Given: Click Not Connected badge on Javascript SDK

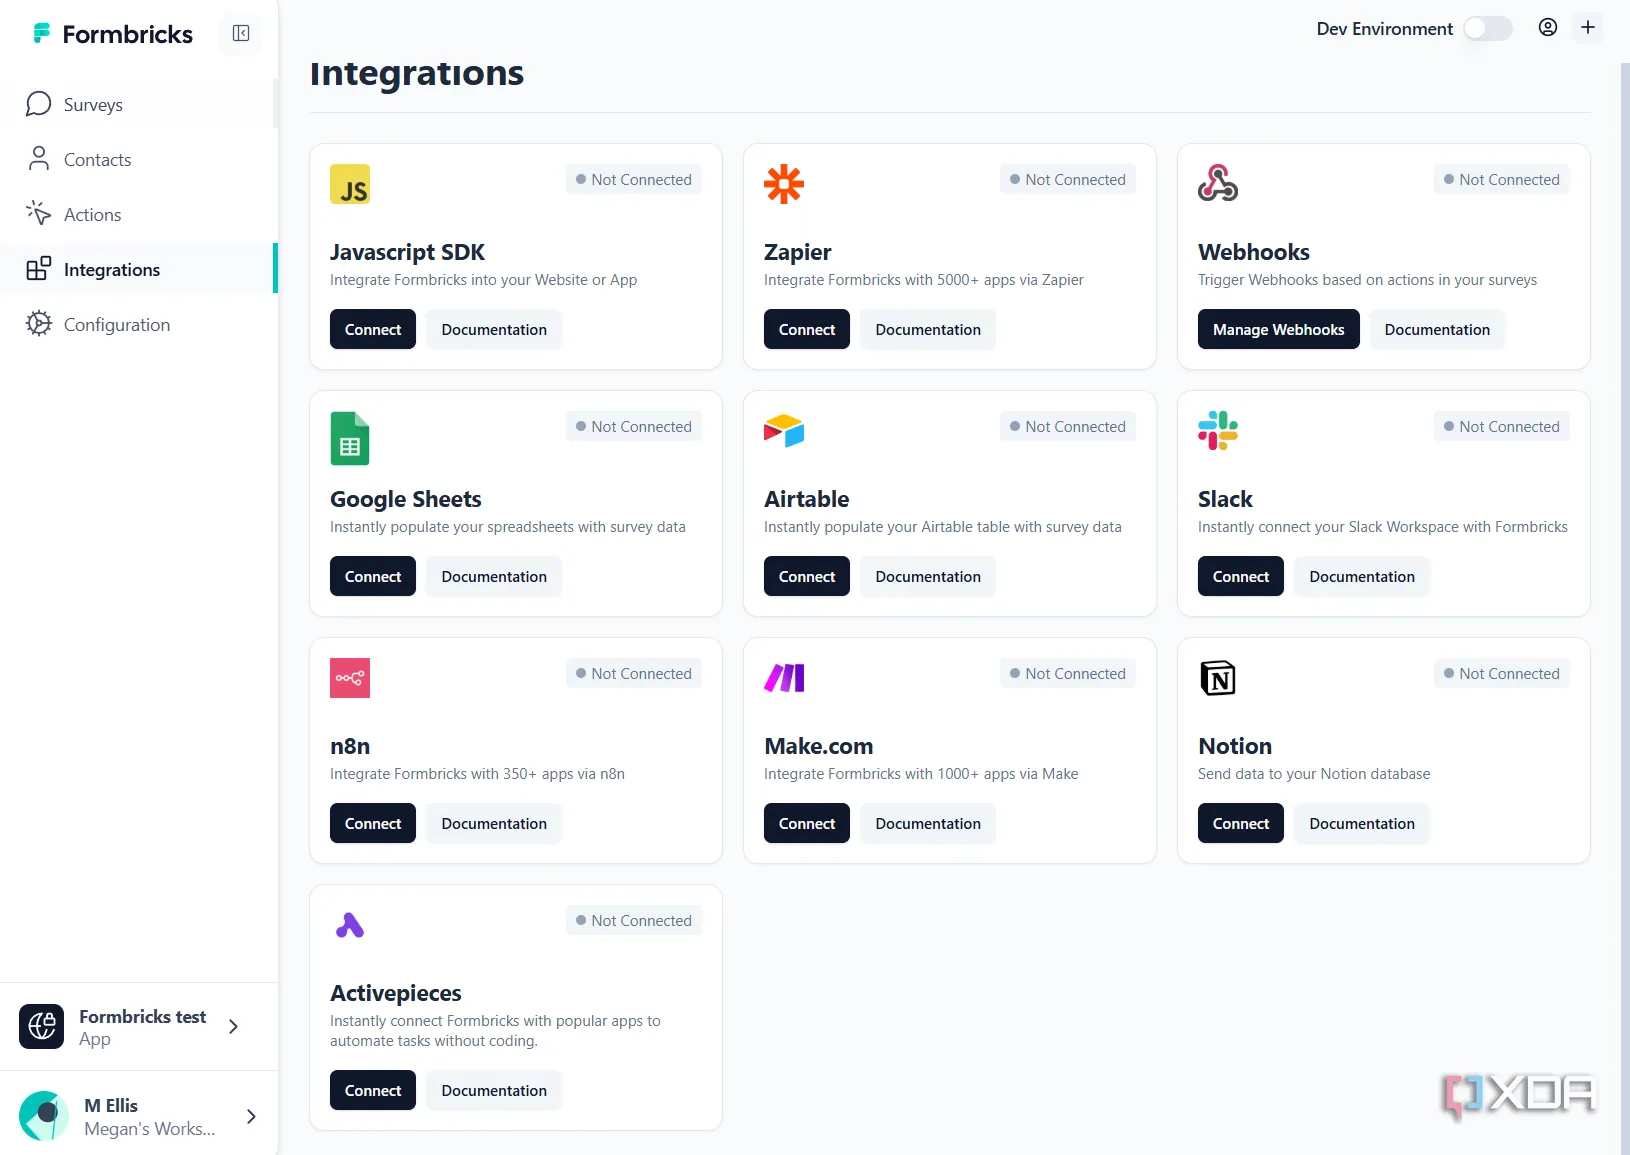Looking at the screenshot, I should 634,179.
